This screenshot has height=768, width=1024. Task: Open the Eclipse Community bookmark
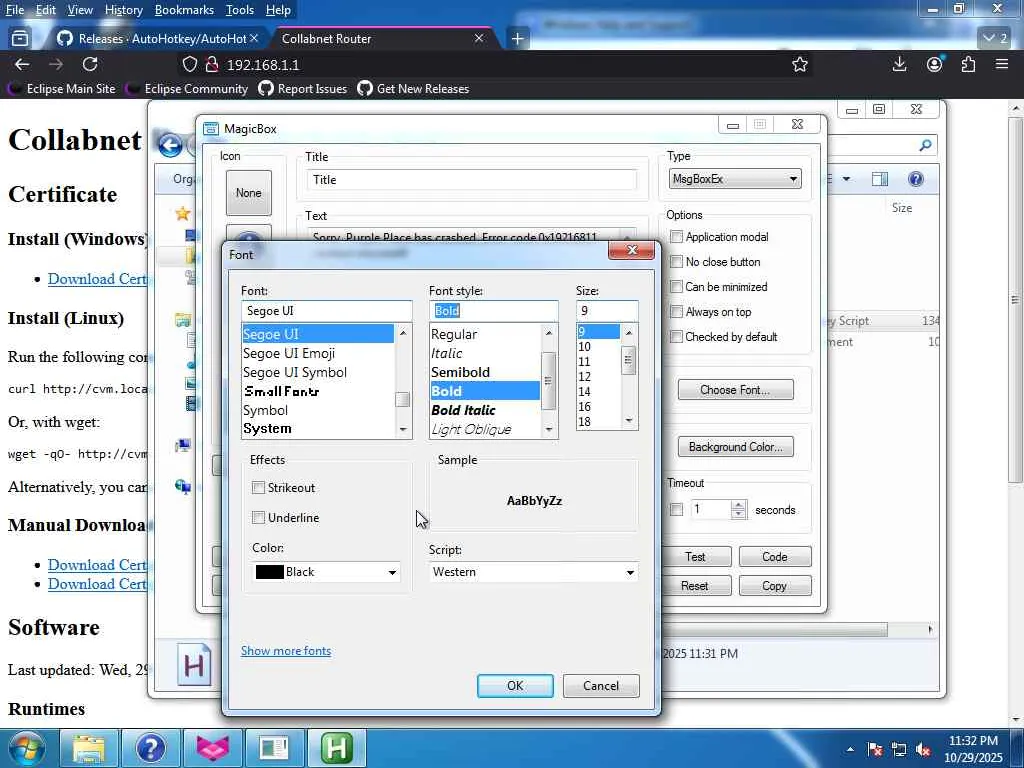(x=188, y=89)
